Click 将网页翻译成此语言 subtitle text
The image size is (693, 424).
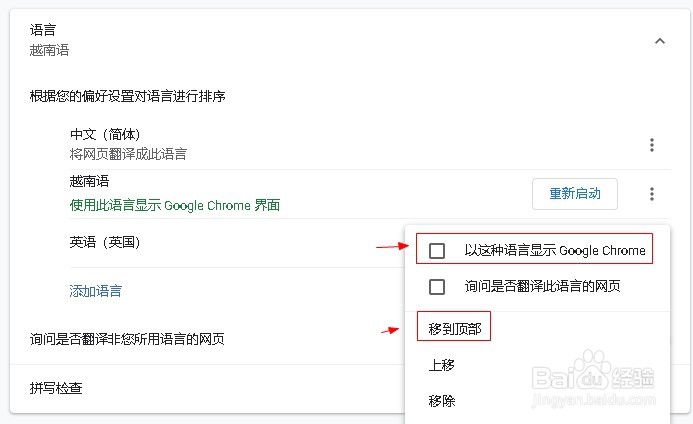pos(128,154)
